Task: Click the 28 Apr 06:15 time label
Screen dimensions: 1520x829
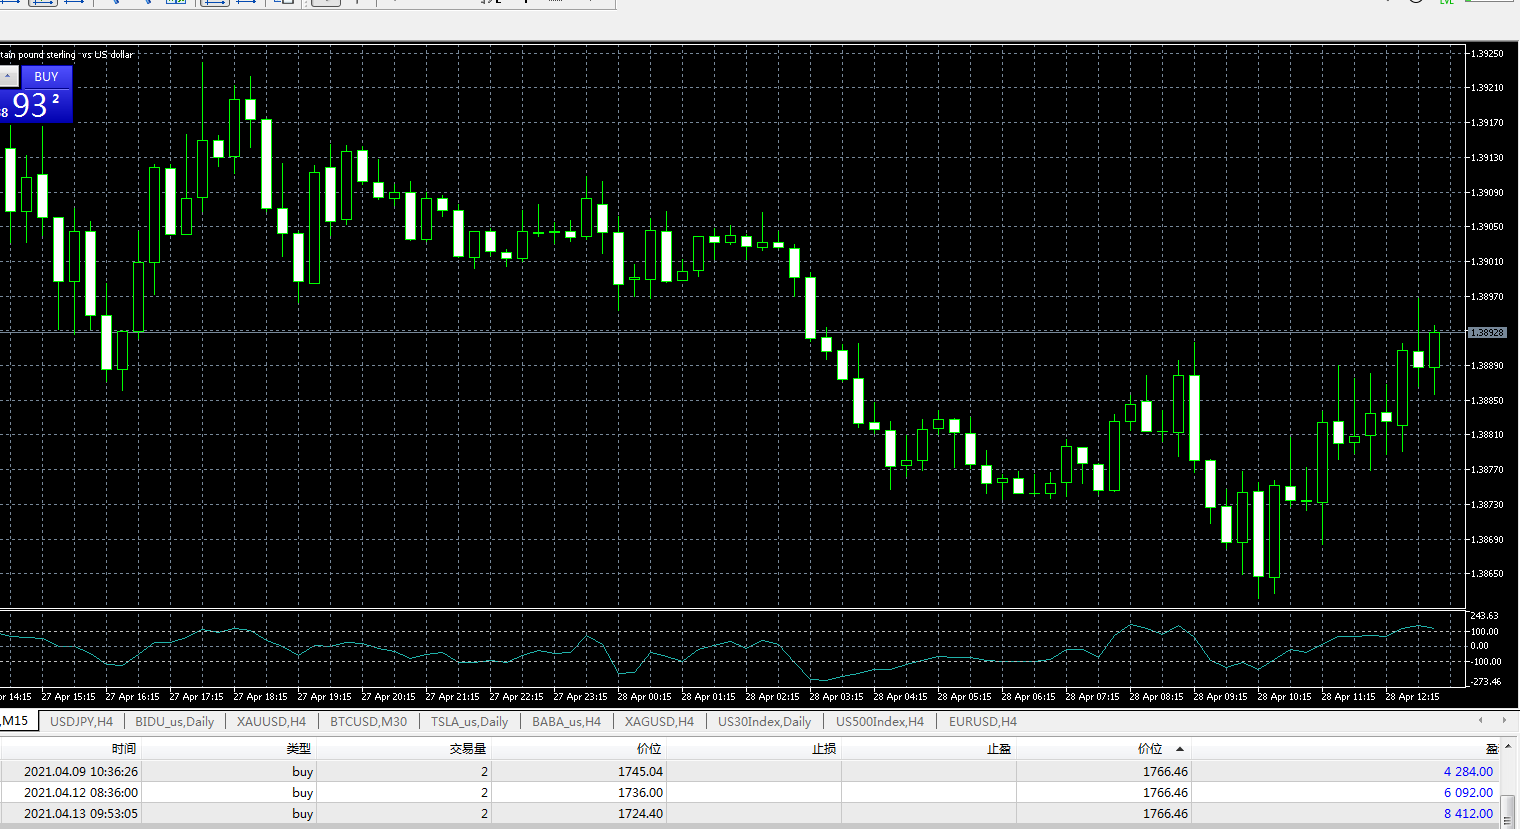Action: pos(1029,697)
